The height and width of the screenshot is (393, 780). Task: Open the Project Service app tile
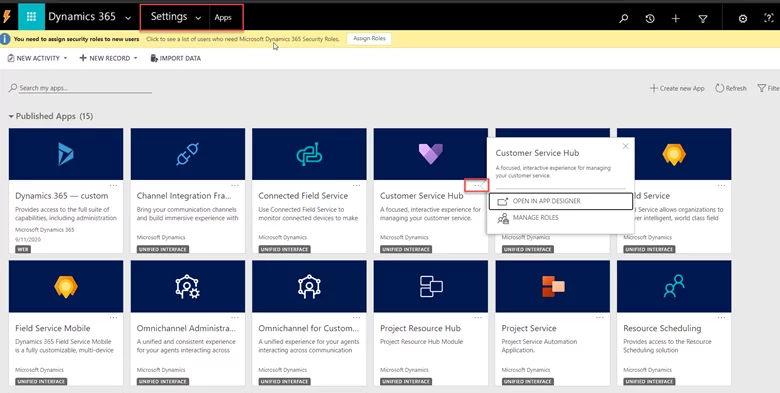pyautogui.click(x=553, y=323)
